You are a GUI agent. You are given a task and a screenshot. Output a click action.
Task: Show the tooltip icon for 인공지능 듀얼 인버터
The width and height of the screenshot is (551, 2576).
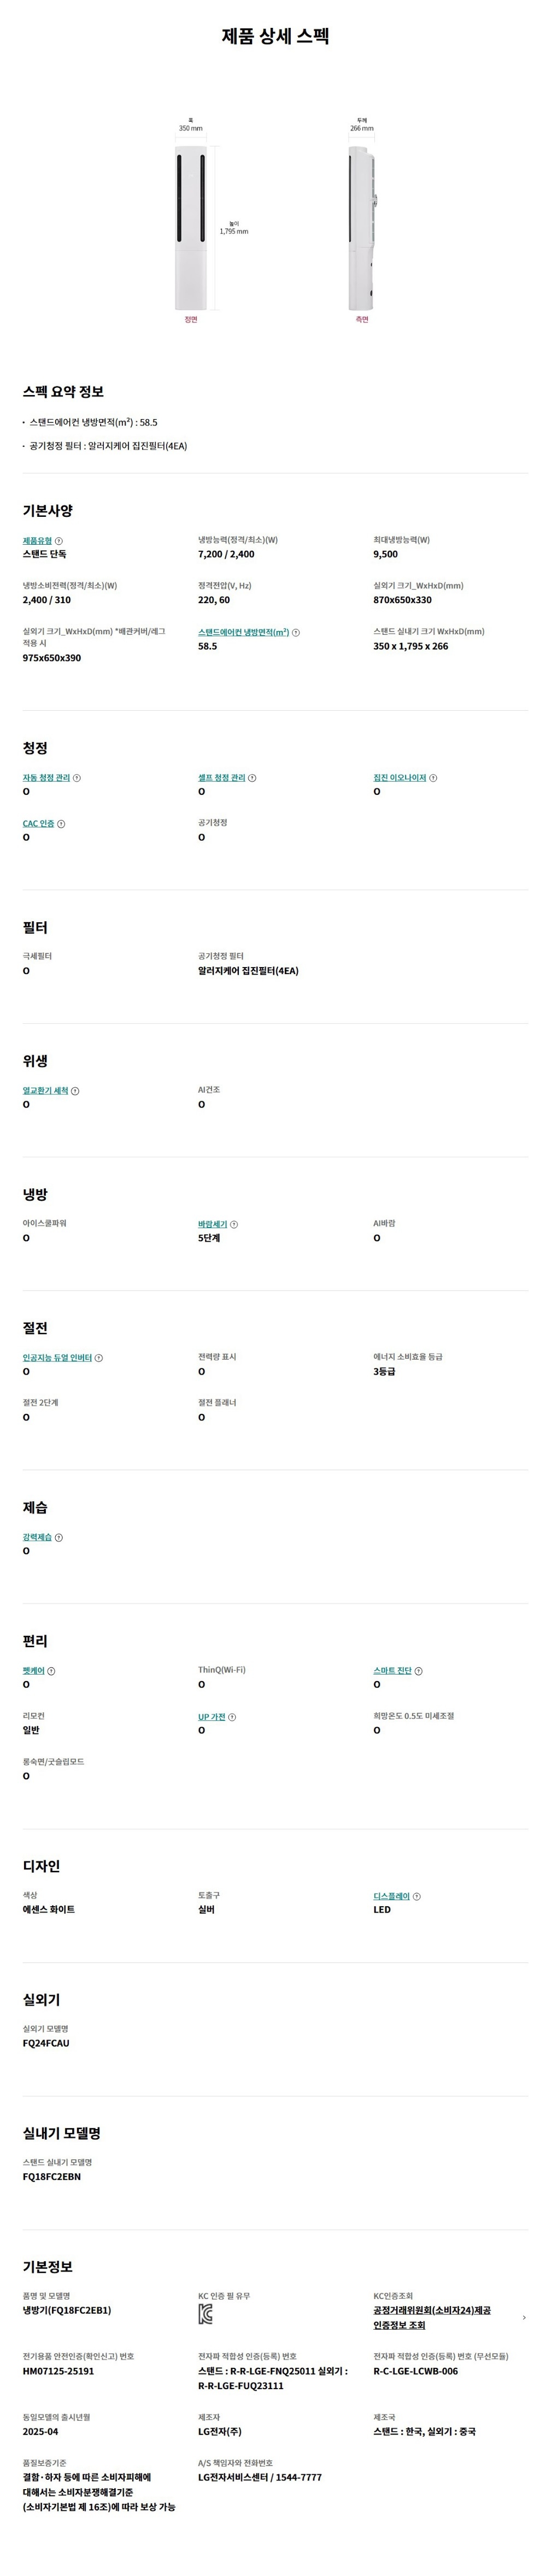click(99, 1358)
